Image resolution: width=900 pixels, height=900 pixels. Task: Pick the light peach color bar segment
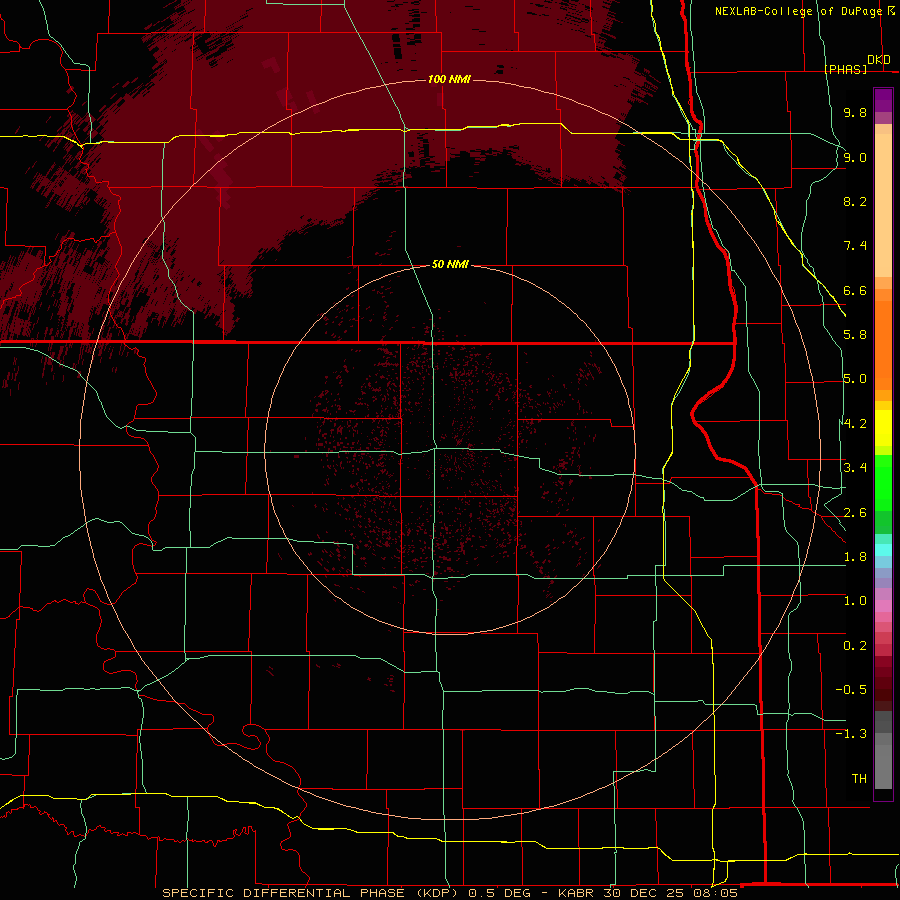(x=883, y=207)
